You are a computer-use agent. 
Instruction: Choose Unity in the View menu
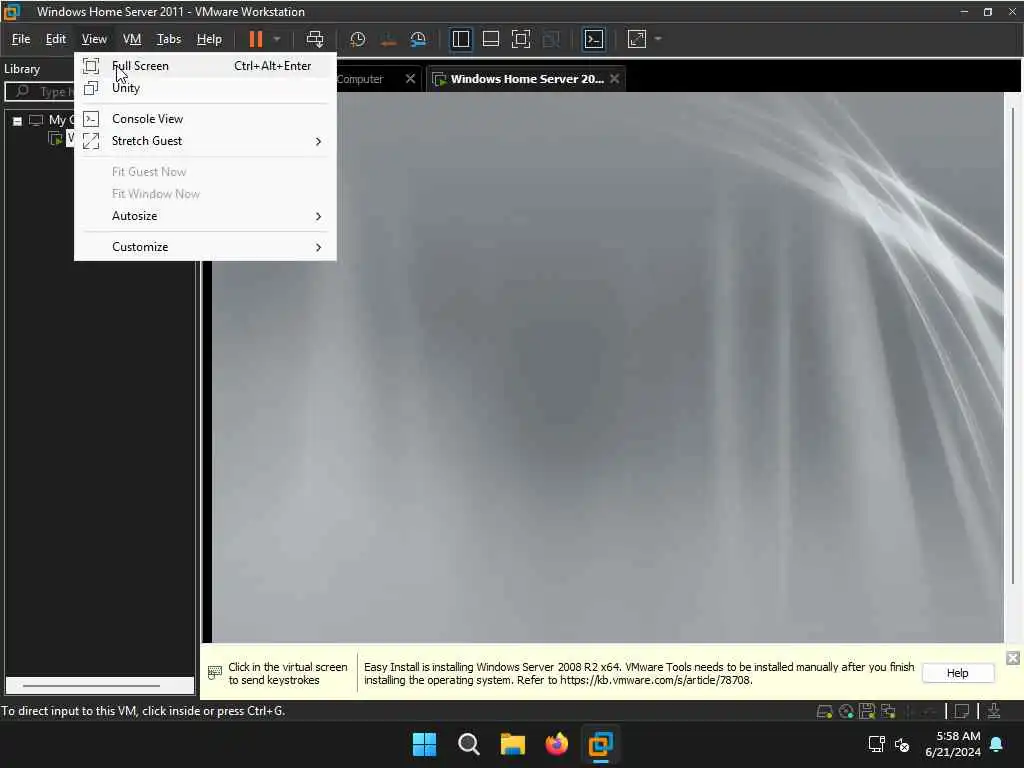click(205, 88)
